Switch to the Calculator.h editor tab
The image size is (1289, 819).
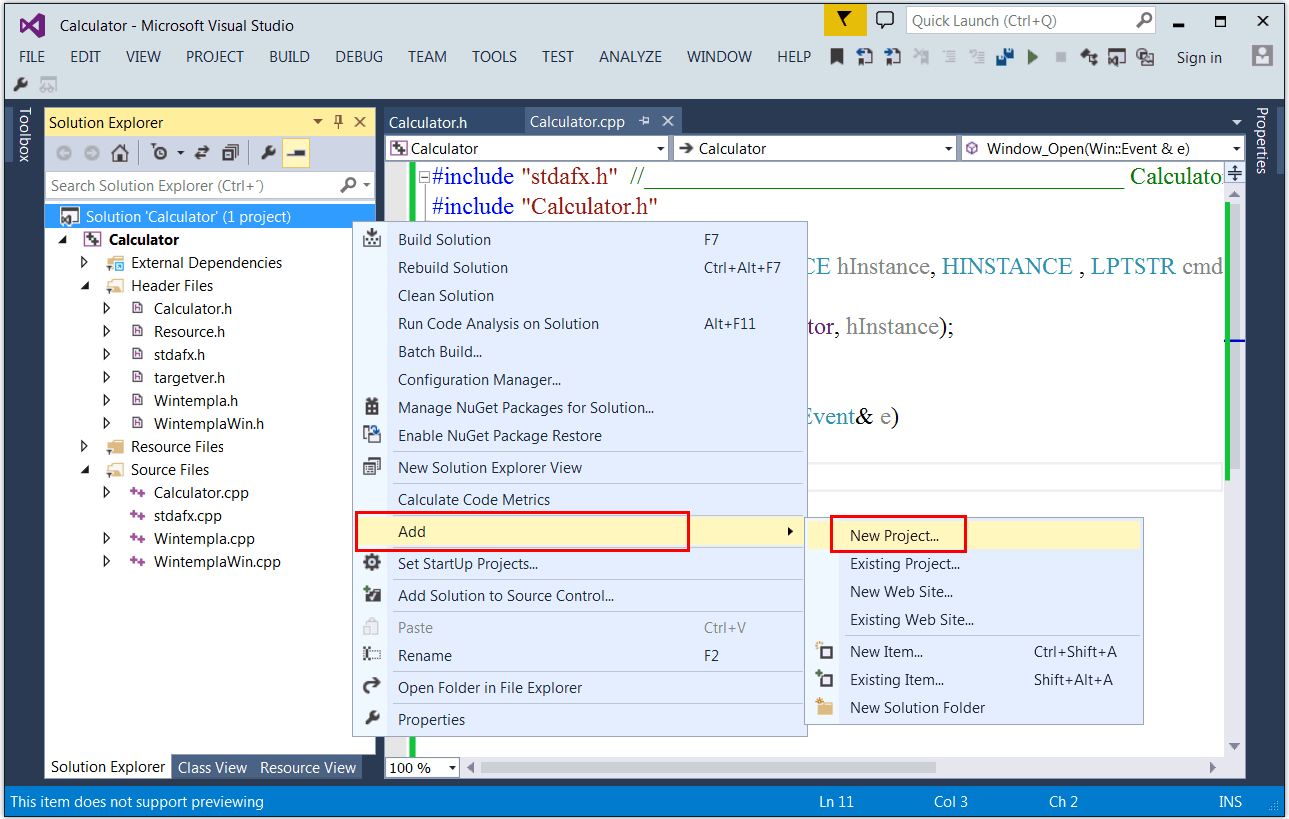click(428, 122)
